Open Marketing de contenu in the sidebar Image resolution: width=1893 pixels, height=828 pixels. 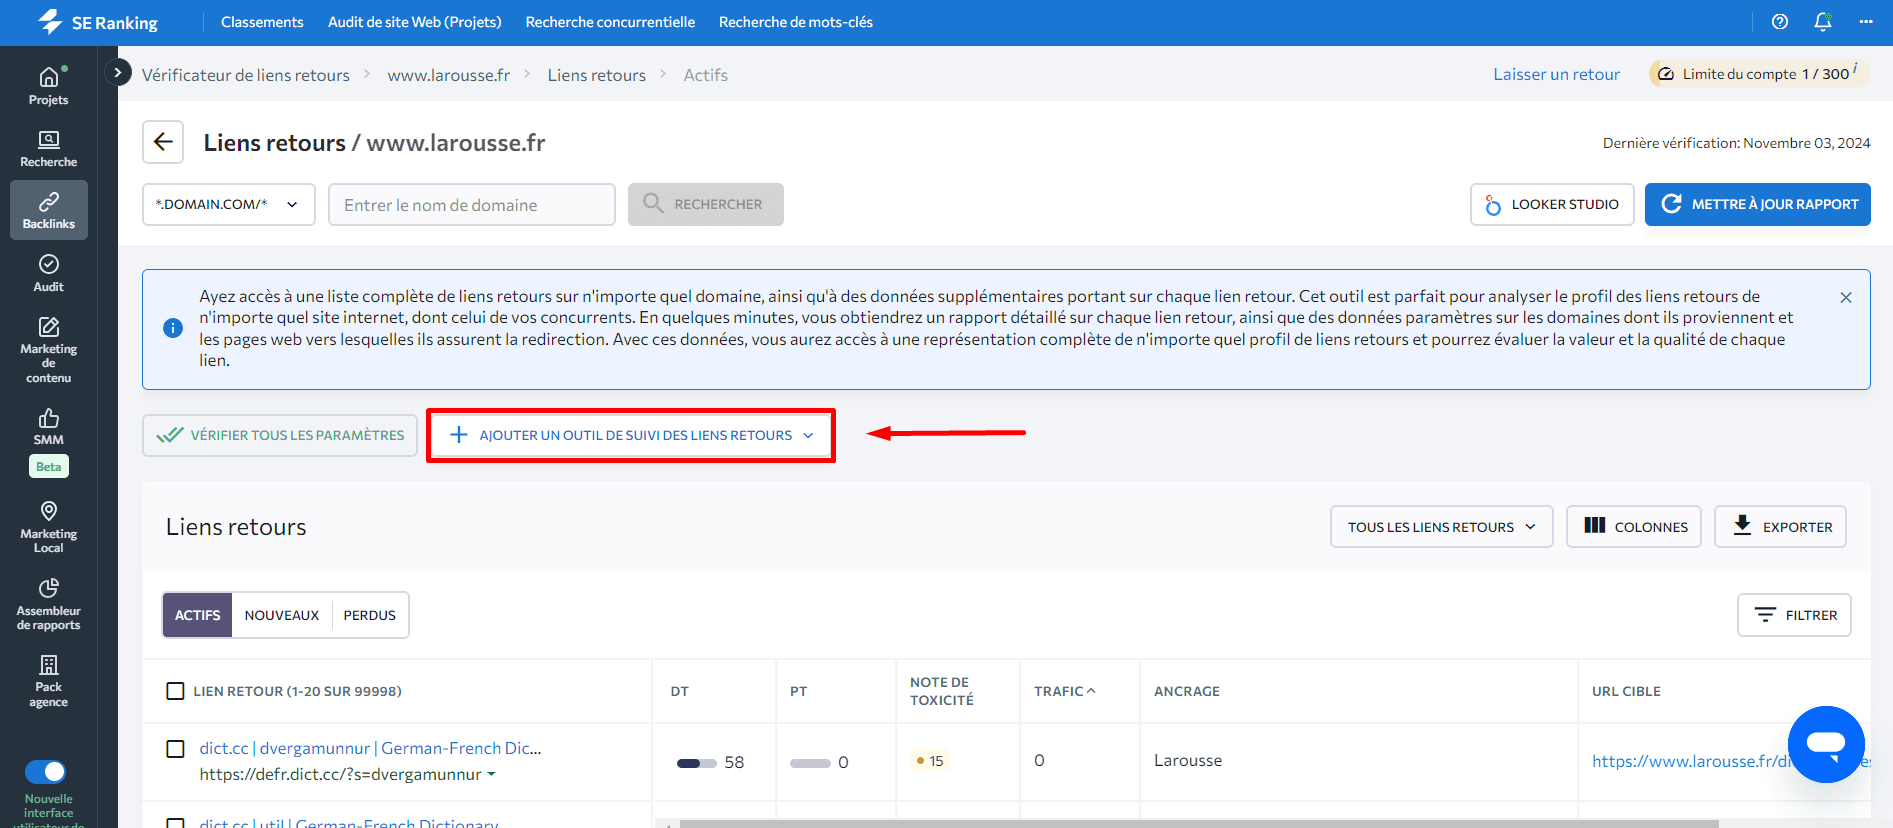pos(48,350)
